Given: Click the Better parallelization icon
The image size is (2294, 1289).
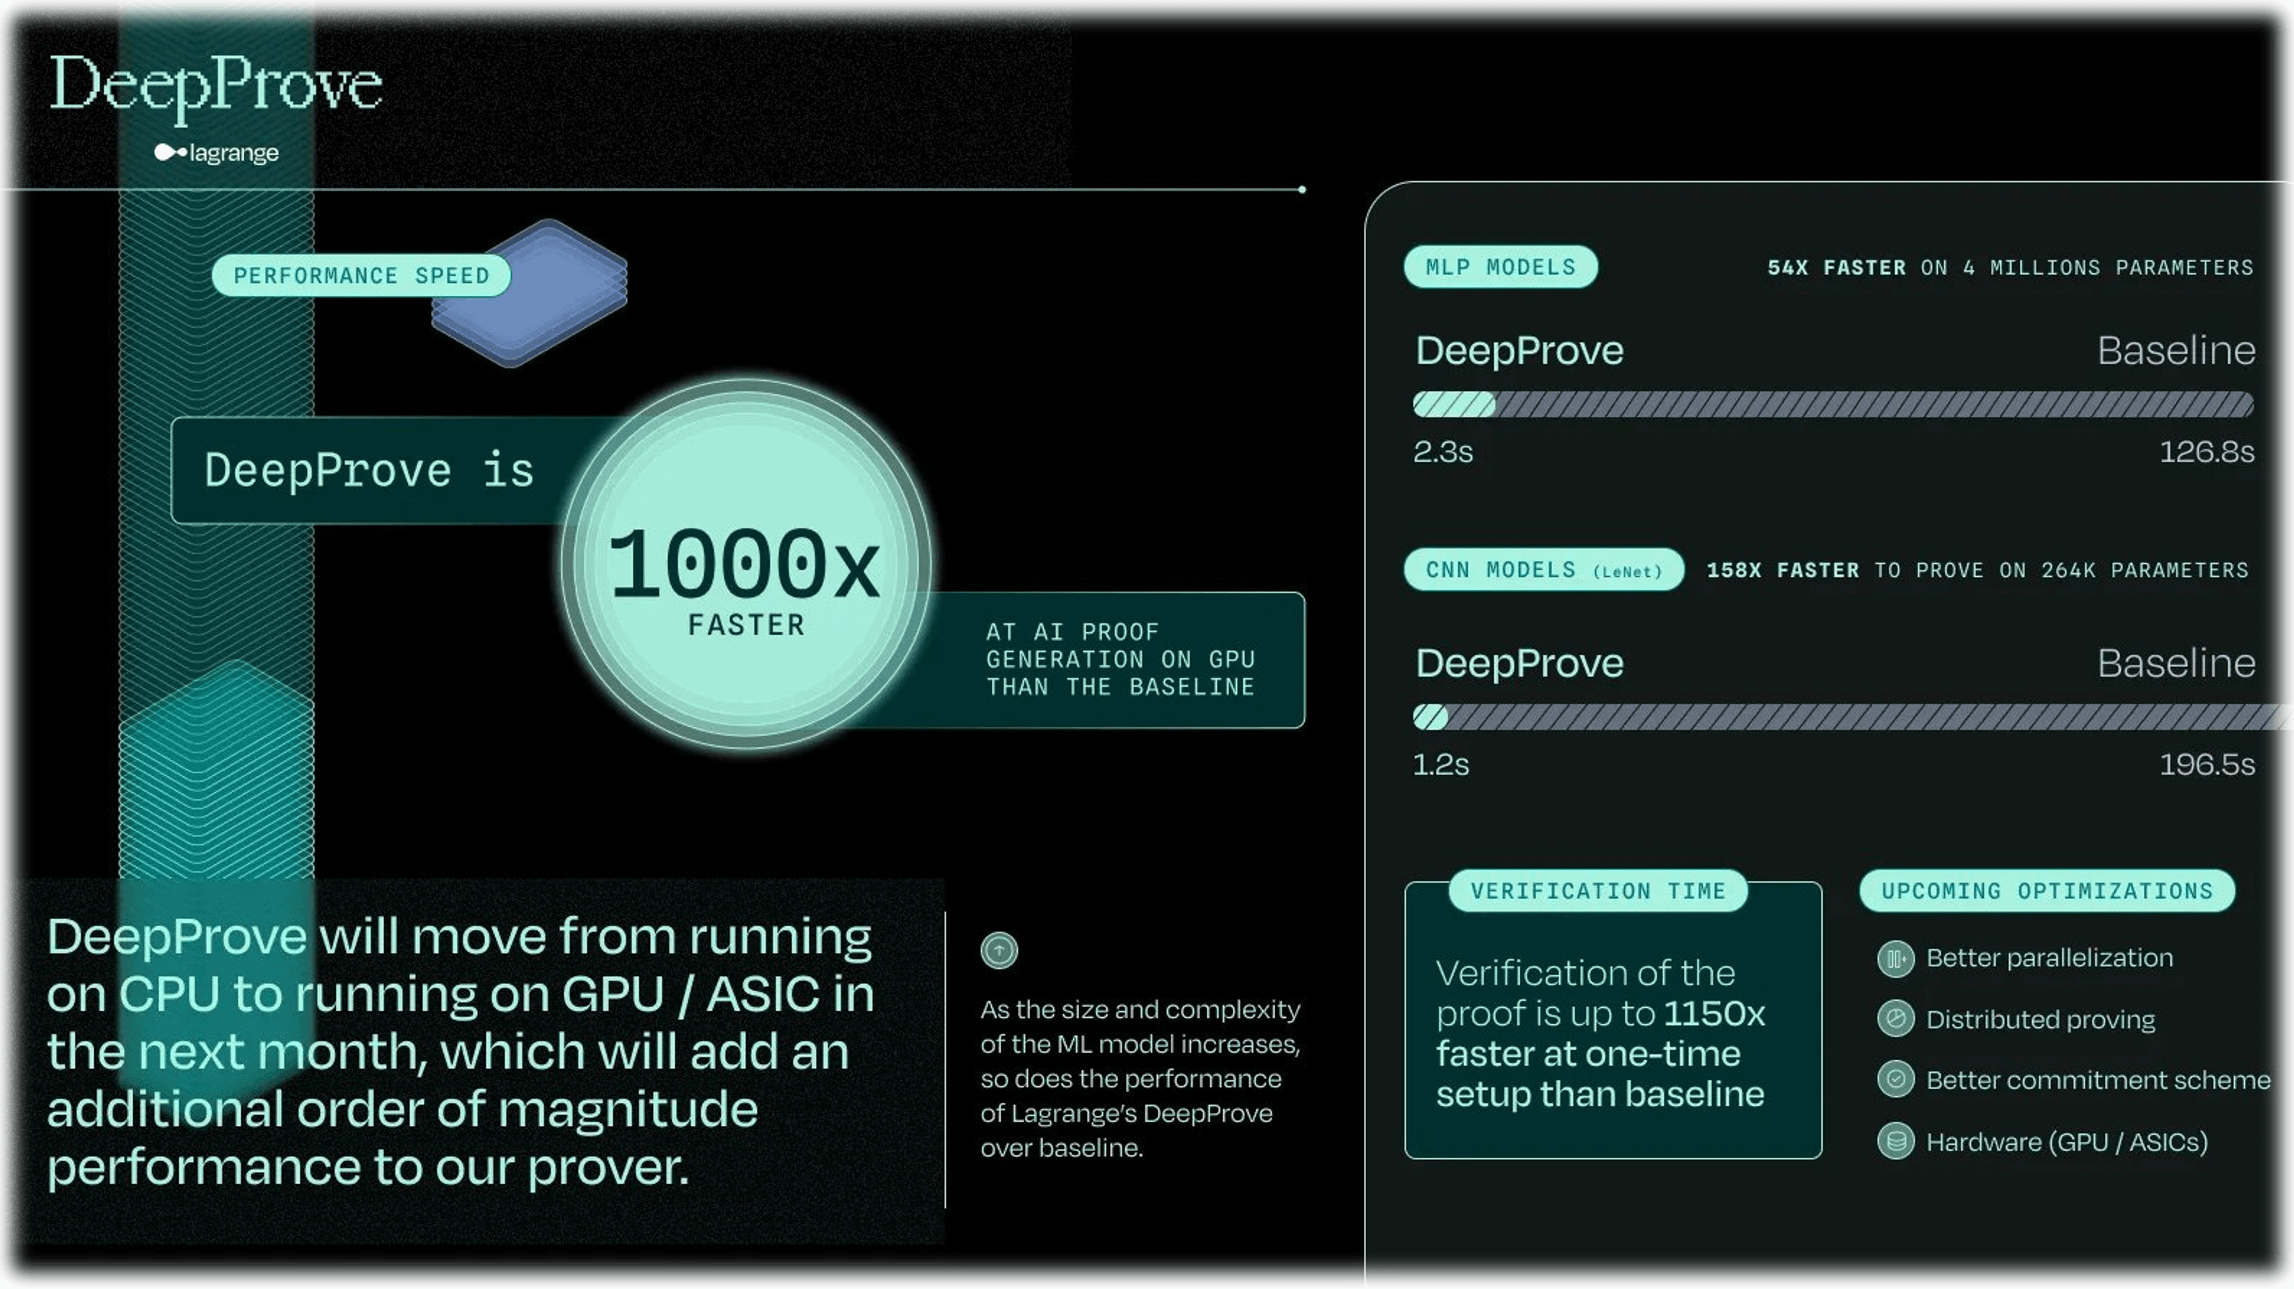Looking at the screenshot, I should tap(1895, 959).
